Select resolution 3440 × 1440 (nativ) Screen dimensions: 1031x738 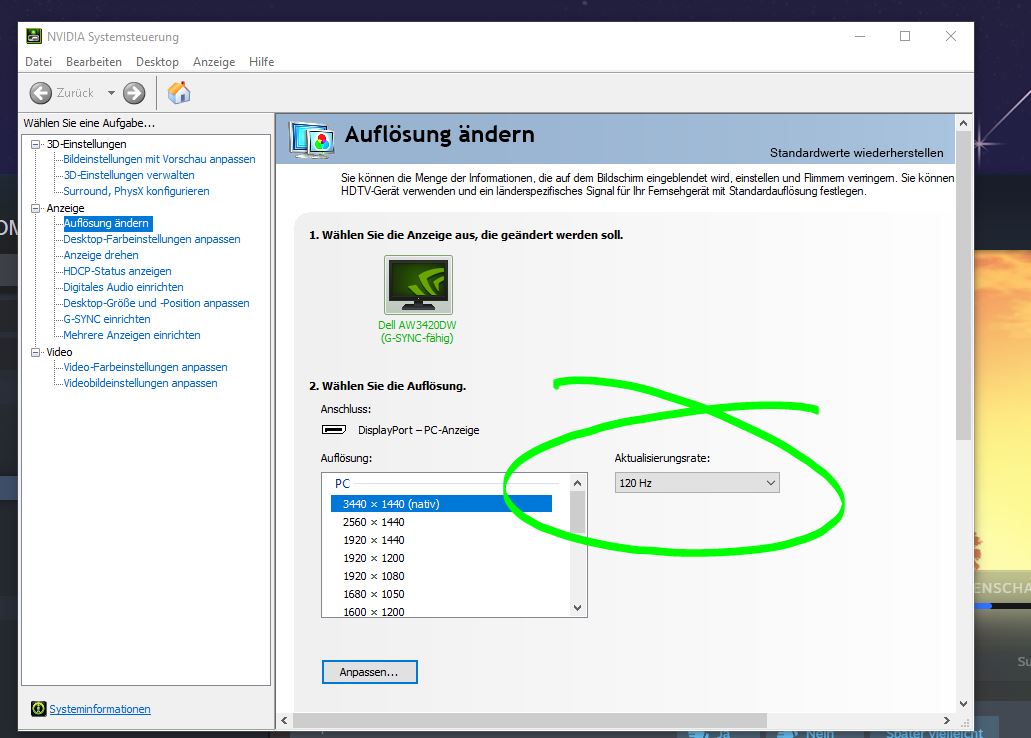pos(441,504)
